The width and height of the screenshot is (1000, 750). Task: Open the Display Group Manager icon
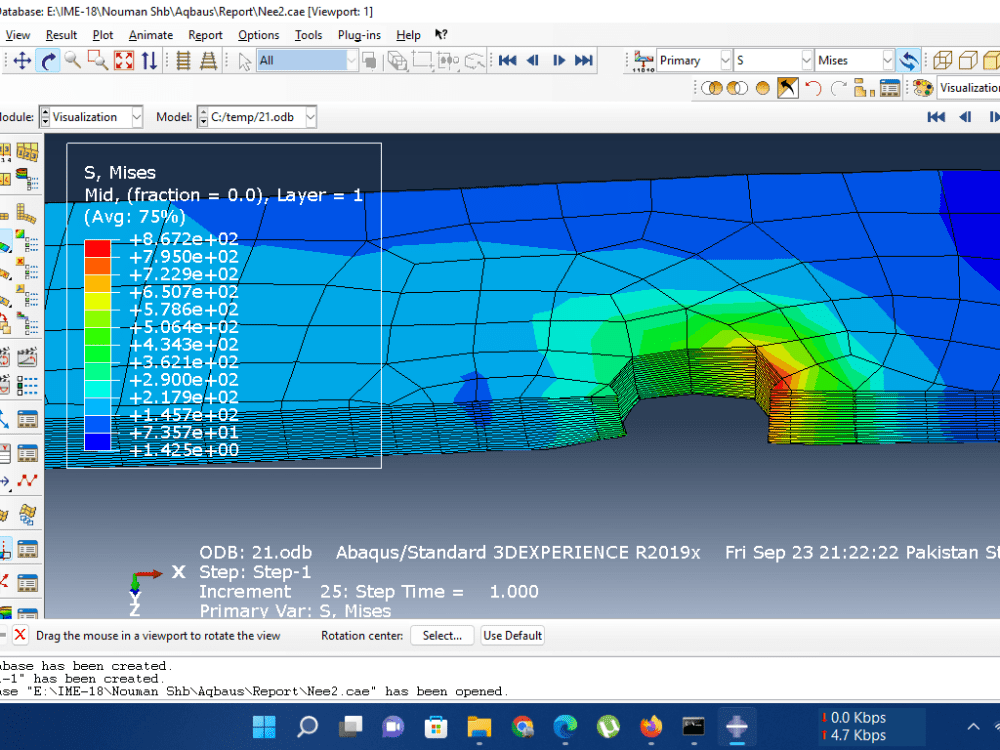pyautogui.click(x=890, y=88)
